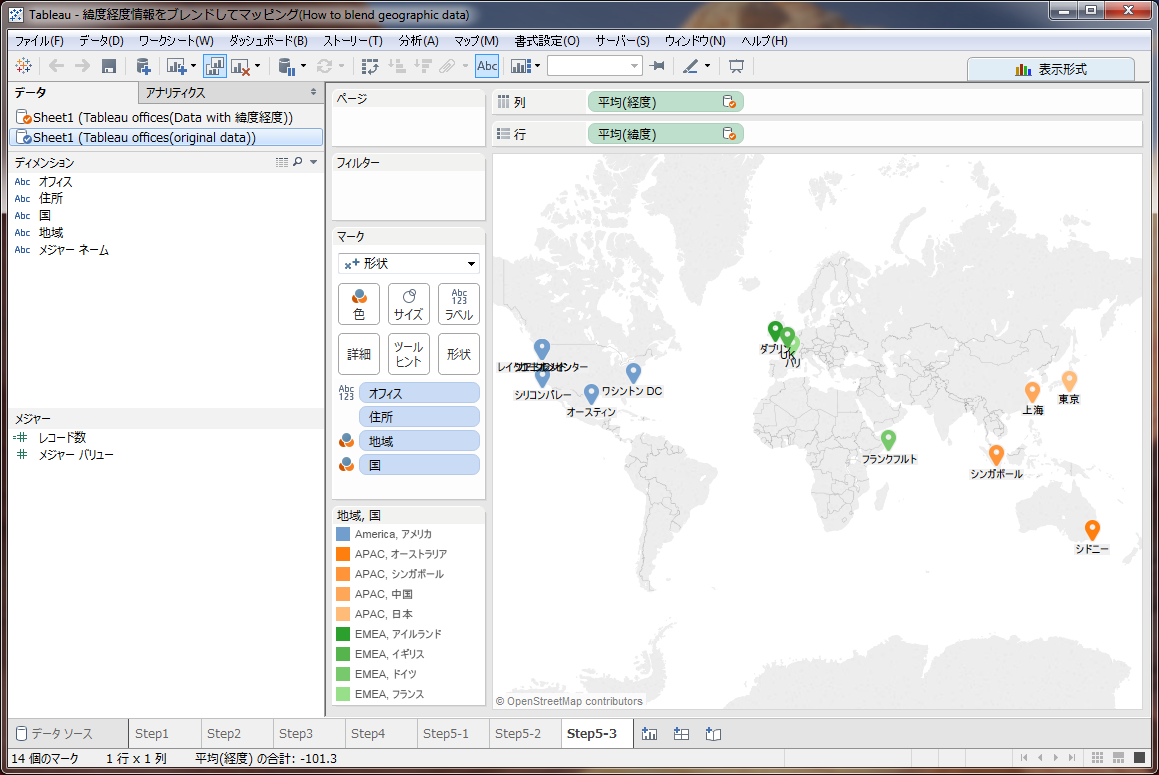Click the view cards chart icon

coord(521,67)
